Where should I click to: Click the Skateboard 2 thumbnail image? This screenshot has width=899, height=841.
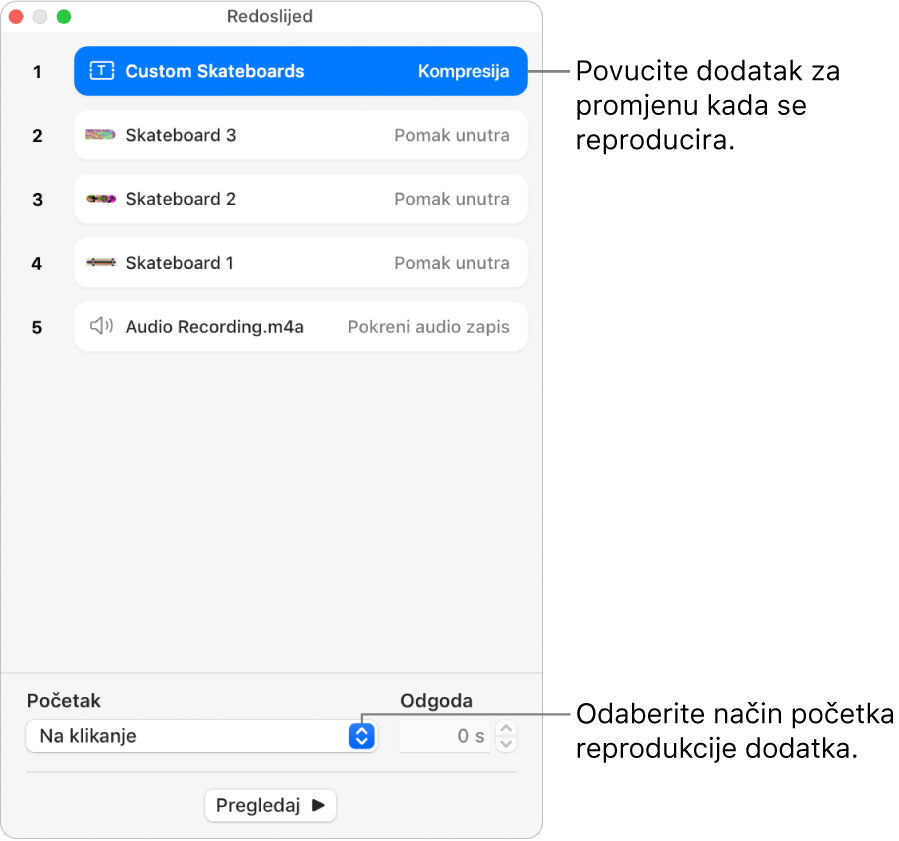[101, 199]
